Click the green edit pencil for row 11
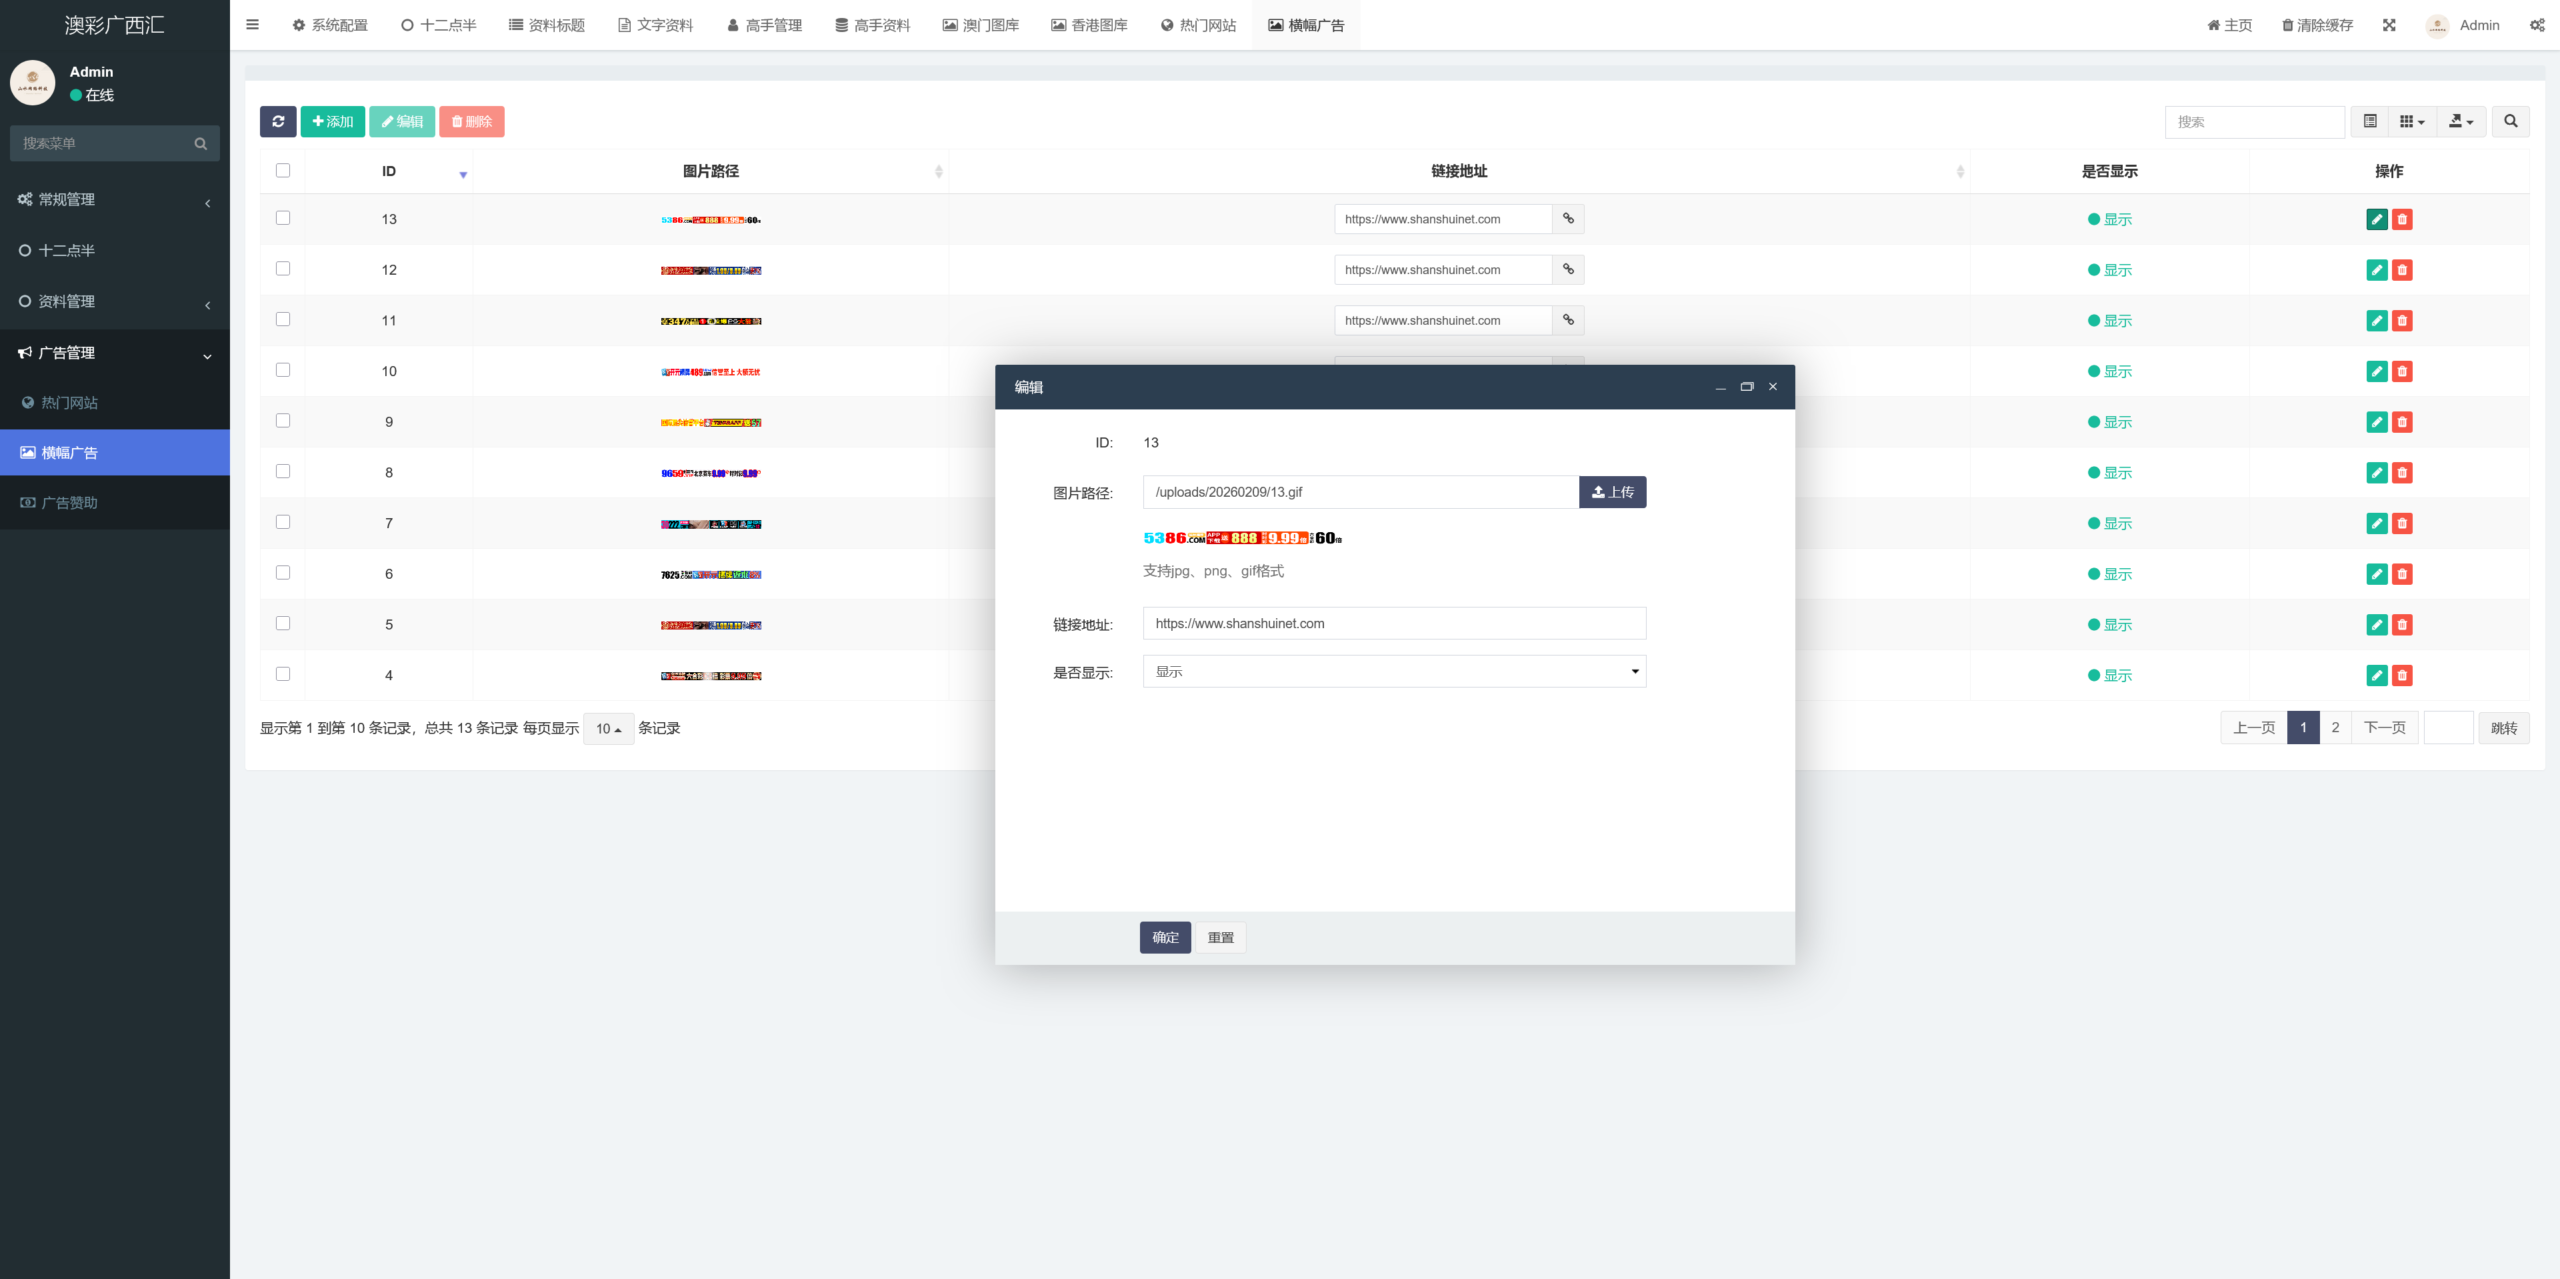This screenshot has width=2560, height=1279. 2377,321
